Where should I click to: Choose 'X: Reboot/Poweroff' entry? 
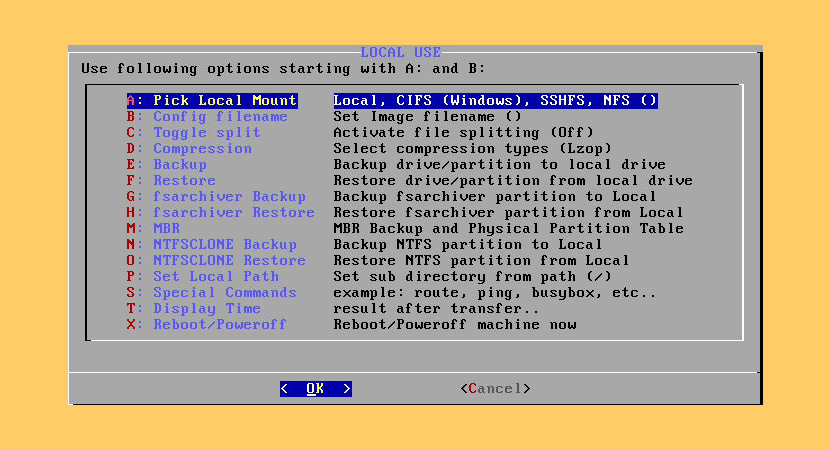click(206, 324)
